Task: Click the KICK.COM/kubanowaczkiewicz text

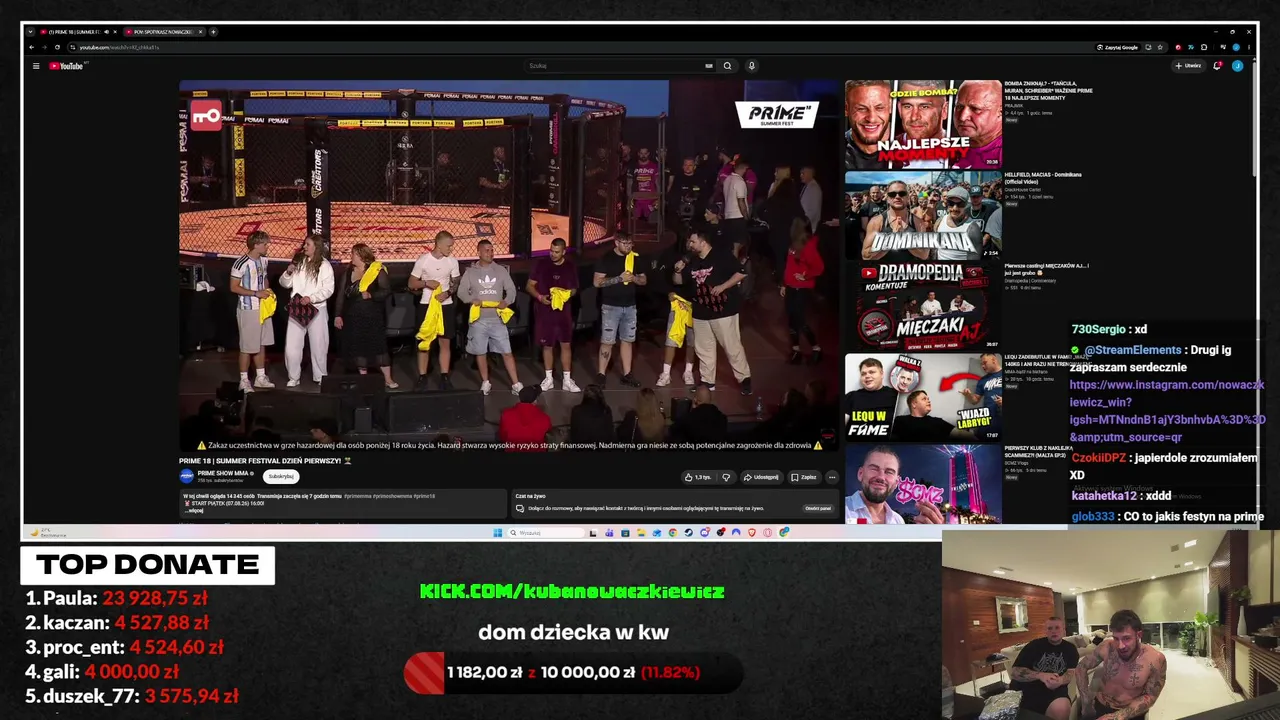Action: [572, 591]
